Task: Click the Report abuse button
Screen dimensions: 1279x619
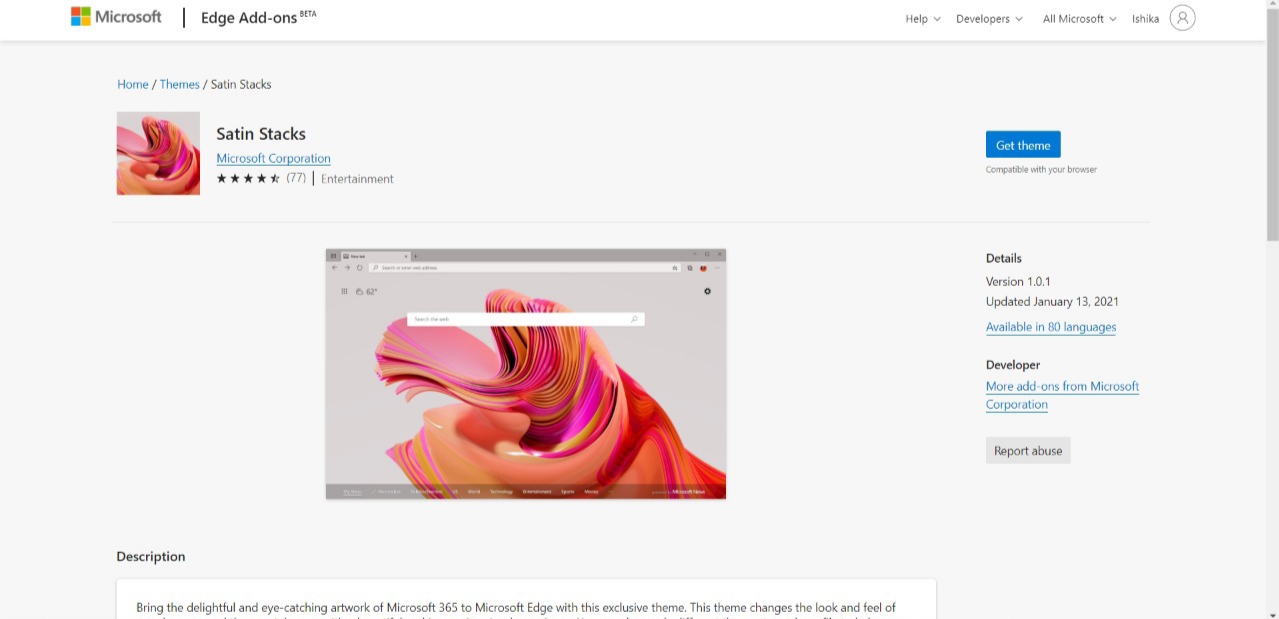Action: [1028, 450]
